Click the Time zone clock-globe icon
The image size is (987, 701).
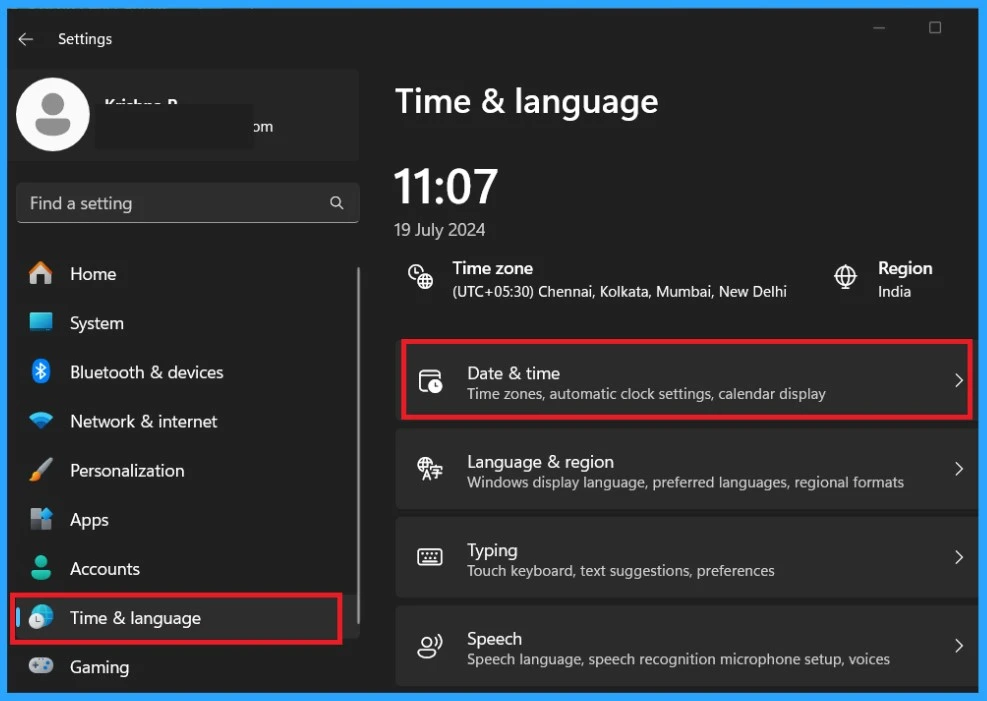[x=420, y=277]
